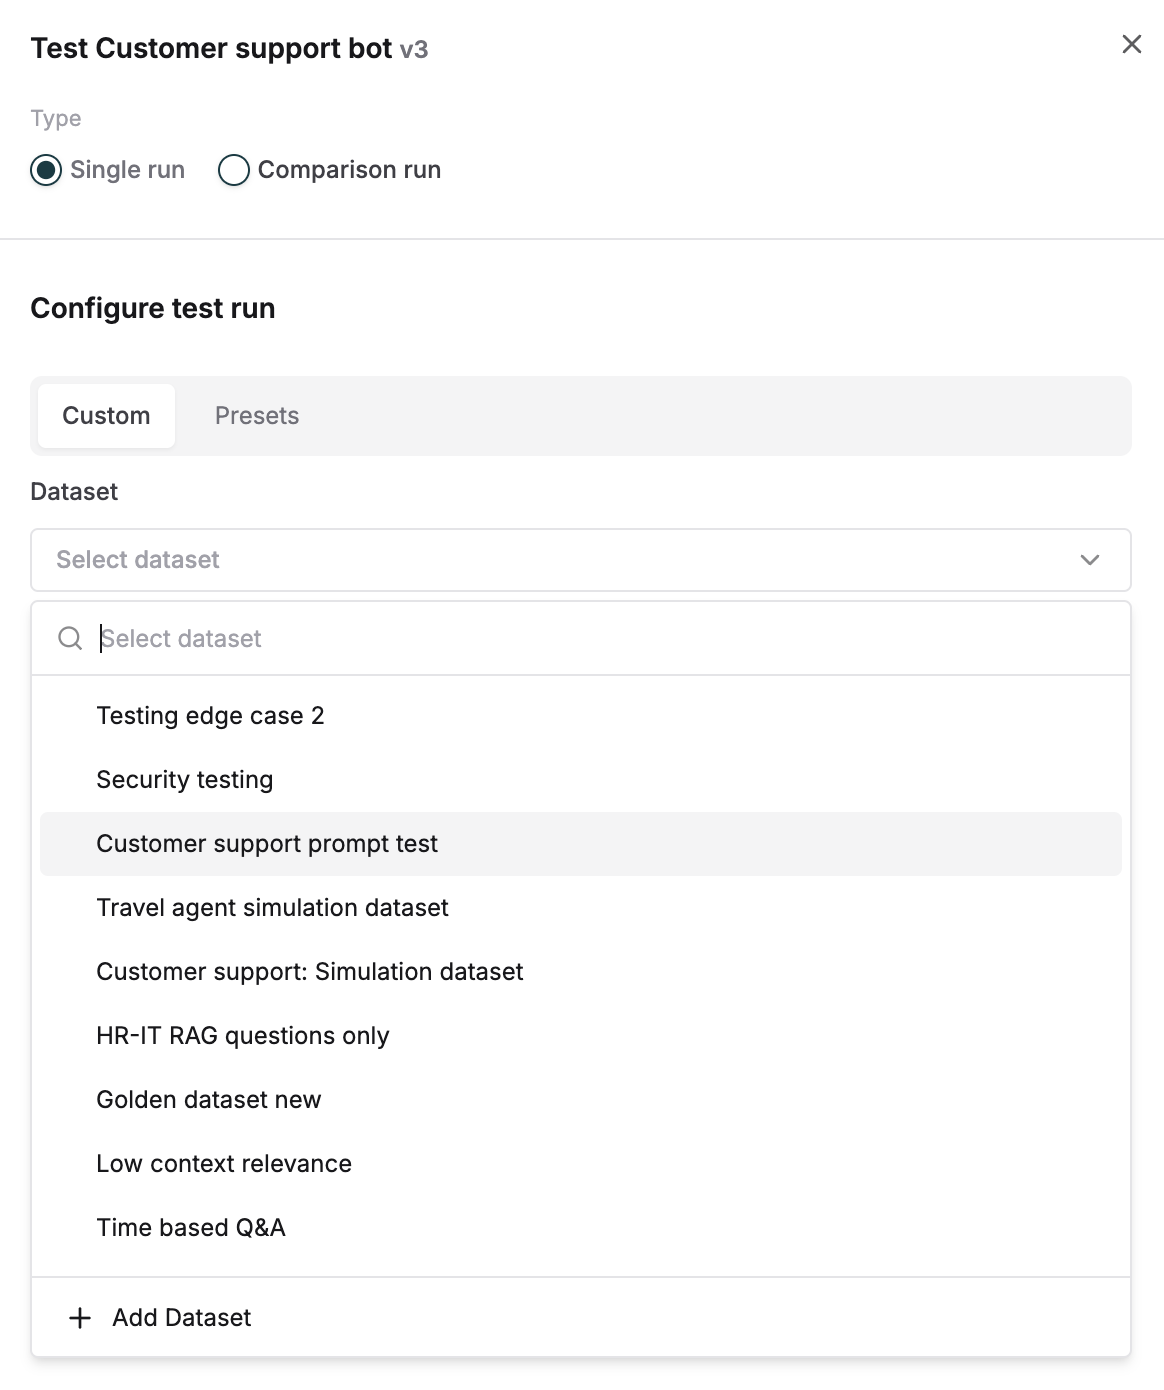Open the Select dataset chevron
Image resolution: width=1164 pixels, height=1390 pixels.
click(1091, 560)
